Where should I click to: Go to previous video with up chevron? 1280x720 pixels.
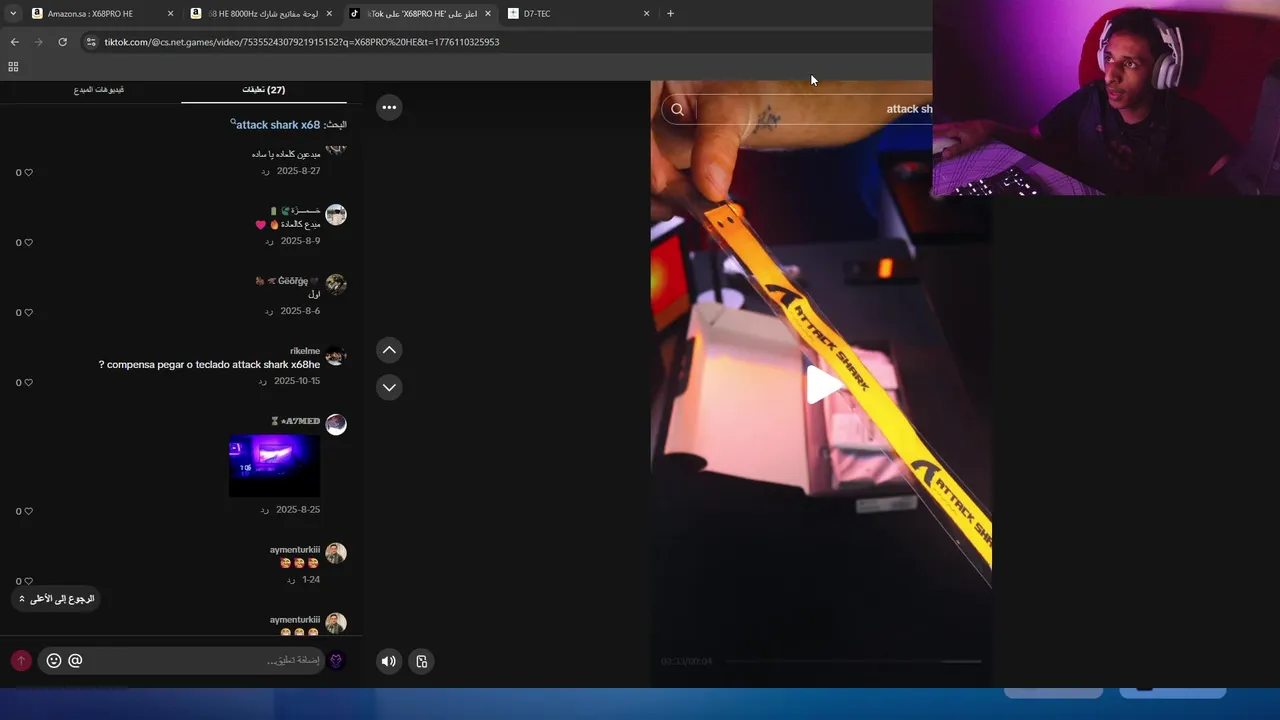(x=389, y=349)
